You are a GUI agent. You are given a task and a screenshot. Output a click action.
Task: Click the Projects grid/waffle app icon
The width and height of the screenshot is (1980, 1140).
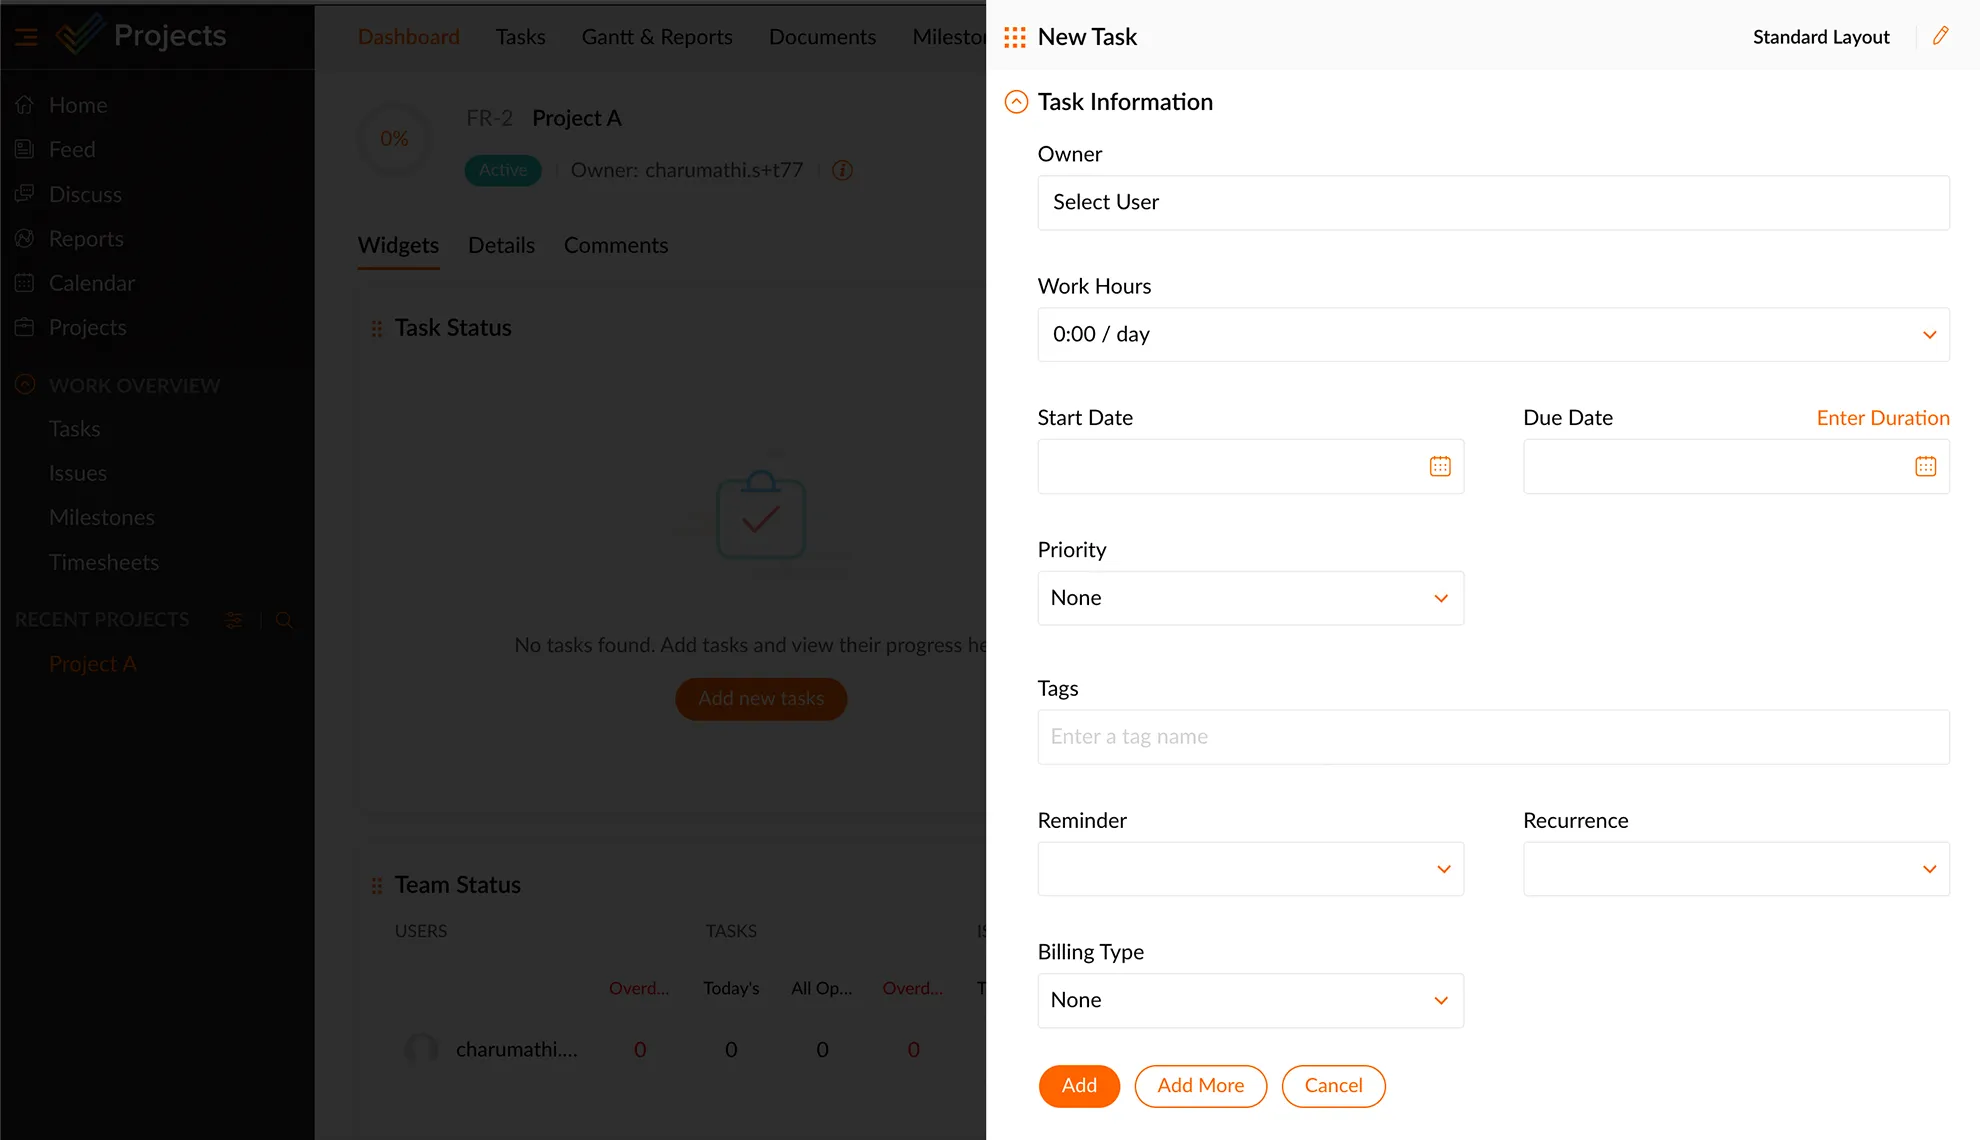point(1014,35)
